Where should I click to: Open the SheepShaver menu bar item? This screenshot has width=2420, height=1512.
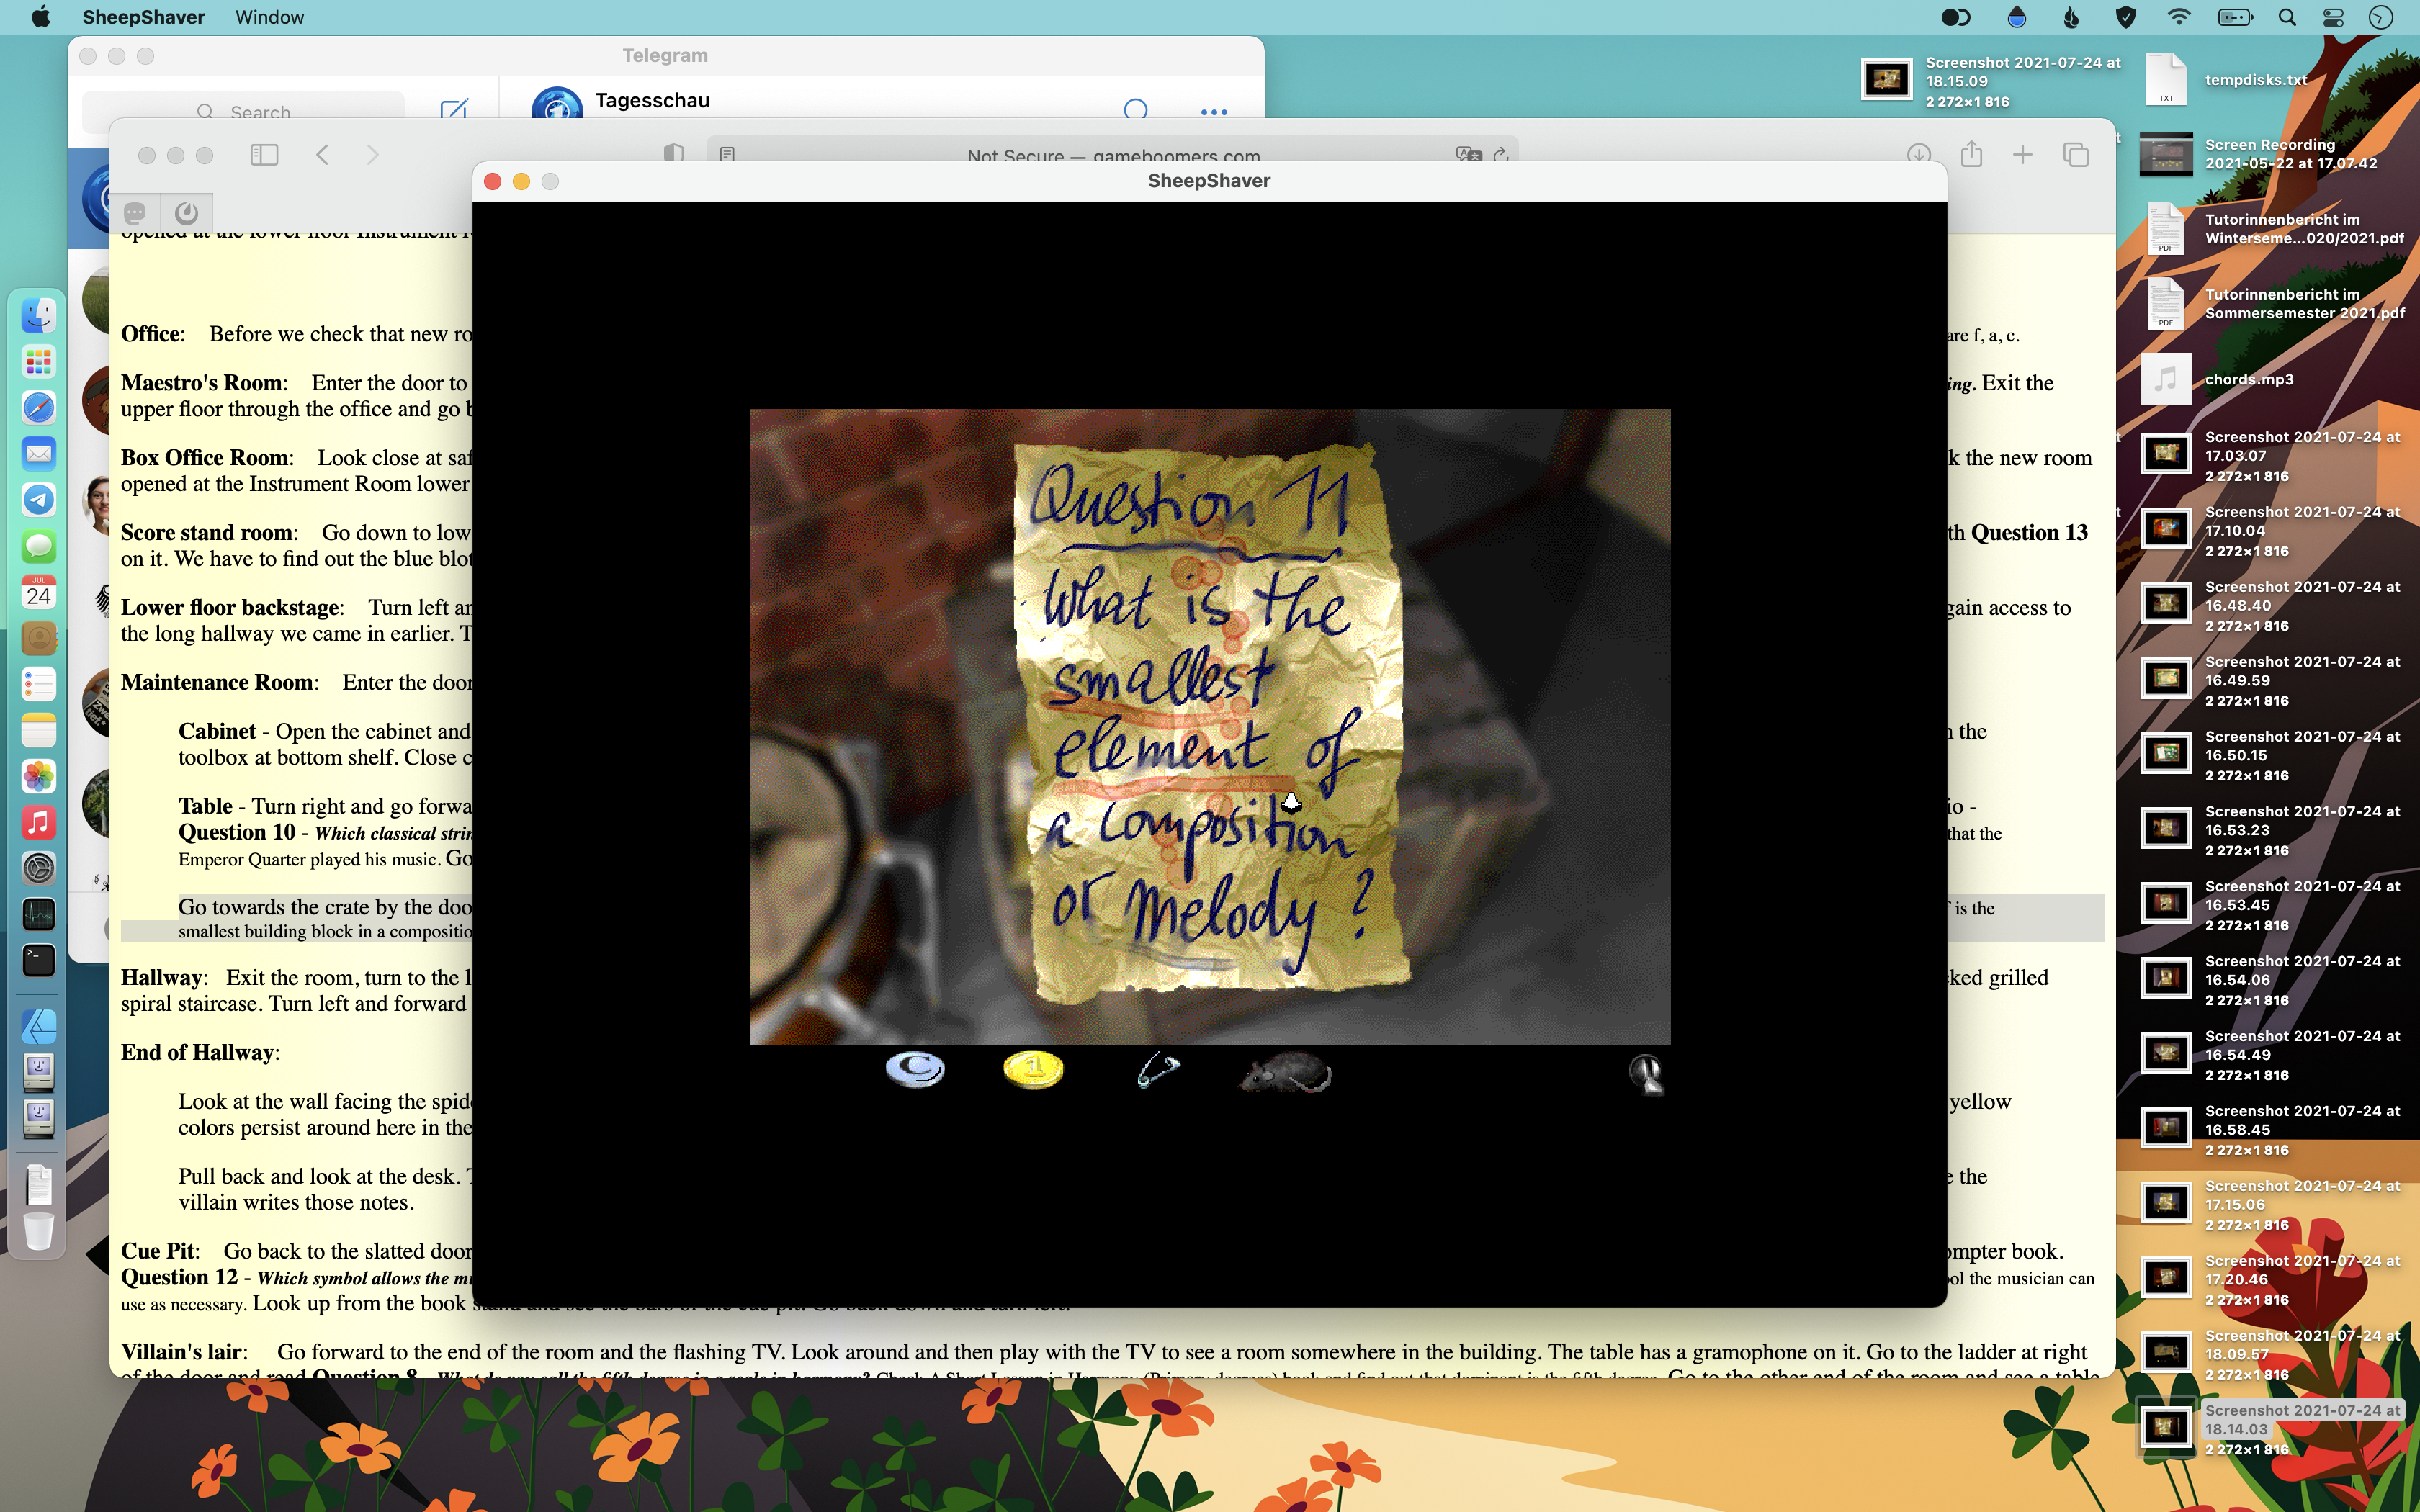pyautogui.click(x=143, y=17)
